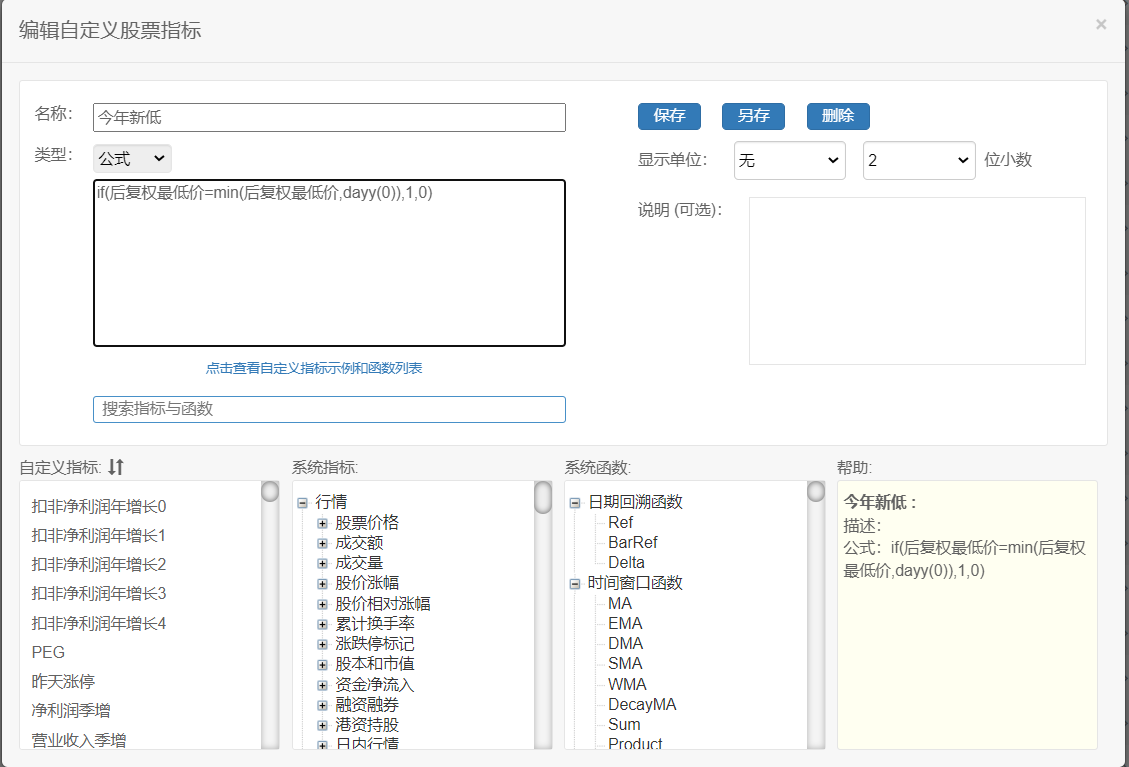Open the 显示单位 dropdown

[789, 161]
